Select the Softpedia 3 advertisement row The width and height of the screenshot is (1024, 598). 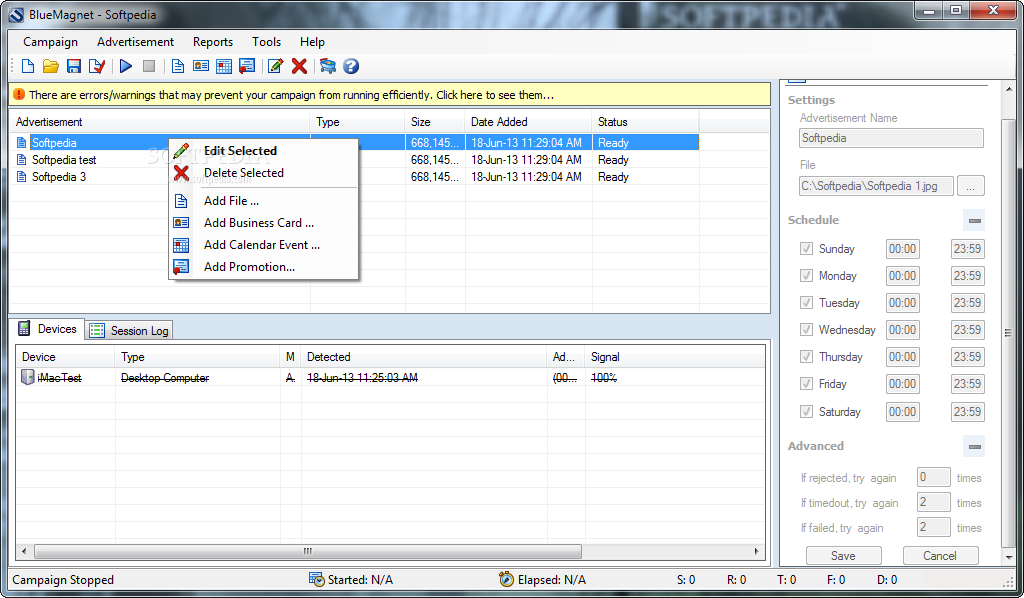point(355,177)
